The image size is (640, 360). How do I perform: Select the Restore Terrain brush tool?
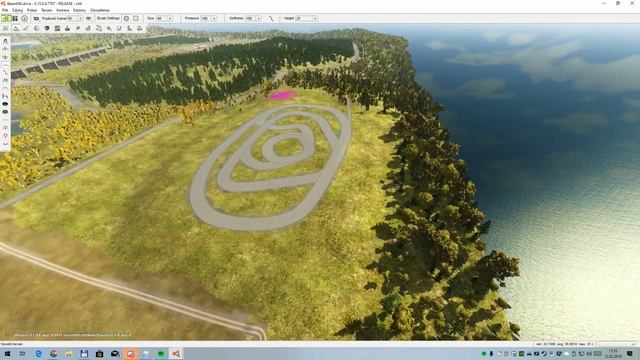coord(5,112)
